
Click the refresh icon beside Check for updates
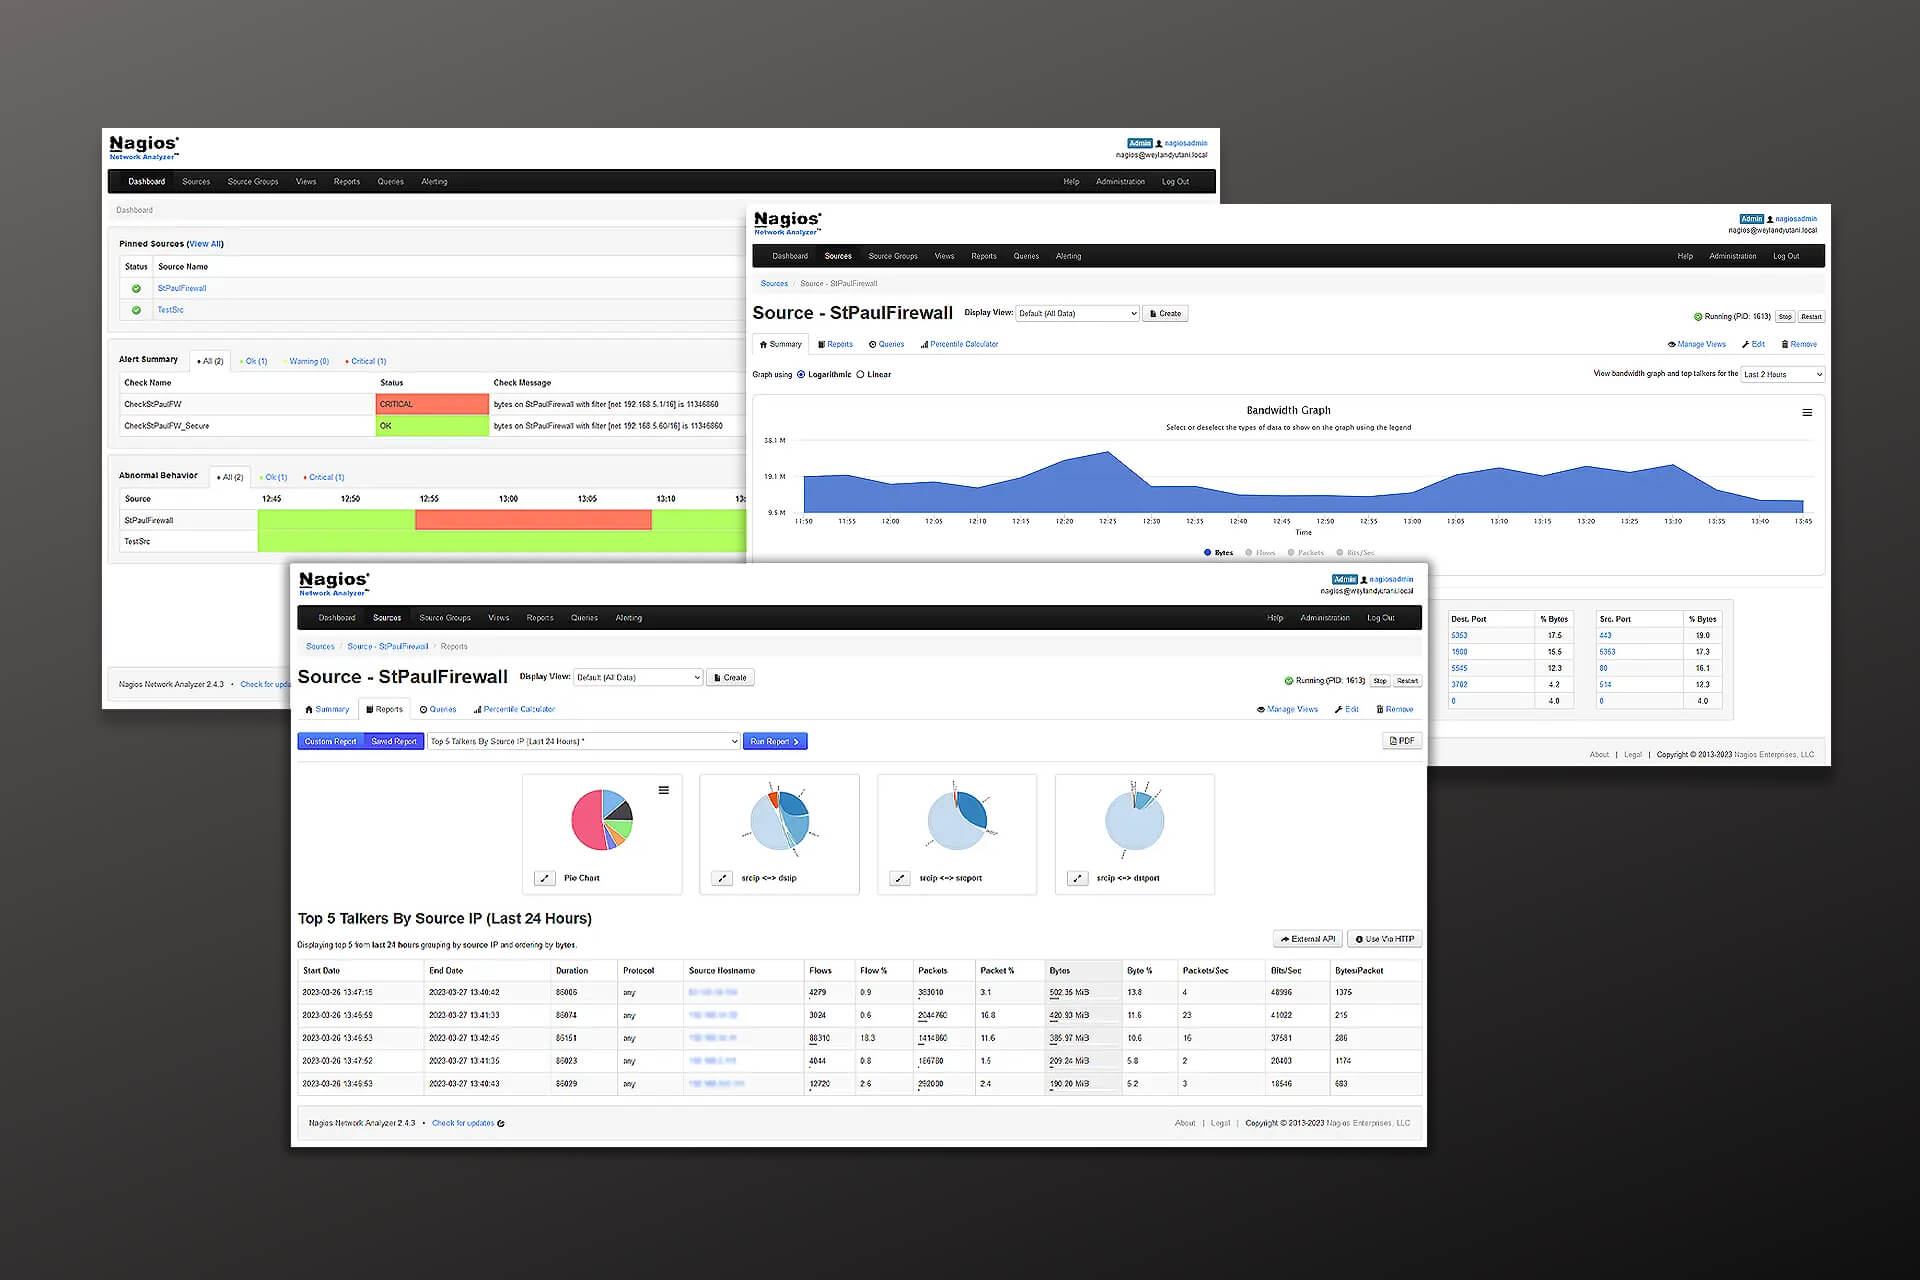point(501,1123)
